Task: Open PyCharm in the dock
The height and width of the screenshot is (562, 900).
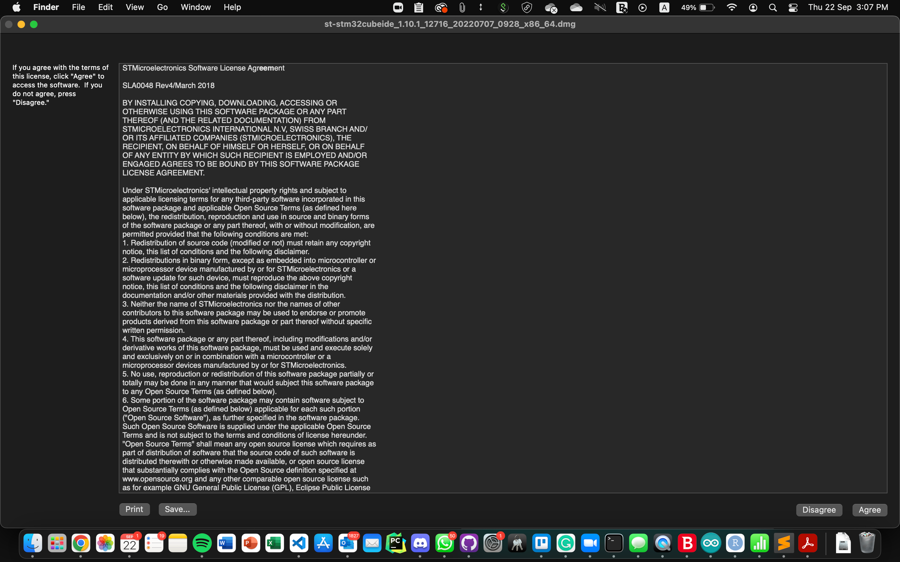Action: click(x=396, y=543)
